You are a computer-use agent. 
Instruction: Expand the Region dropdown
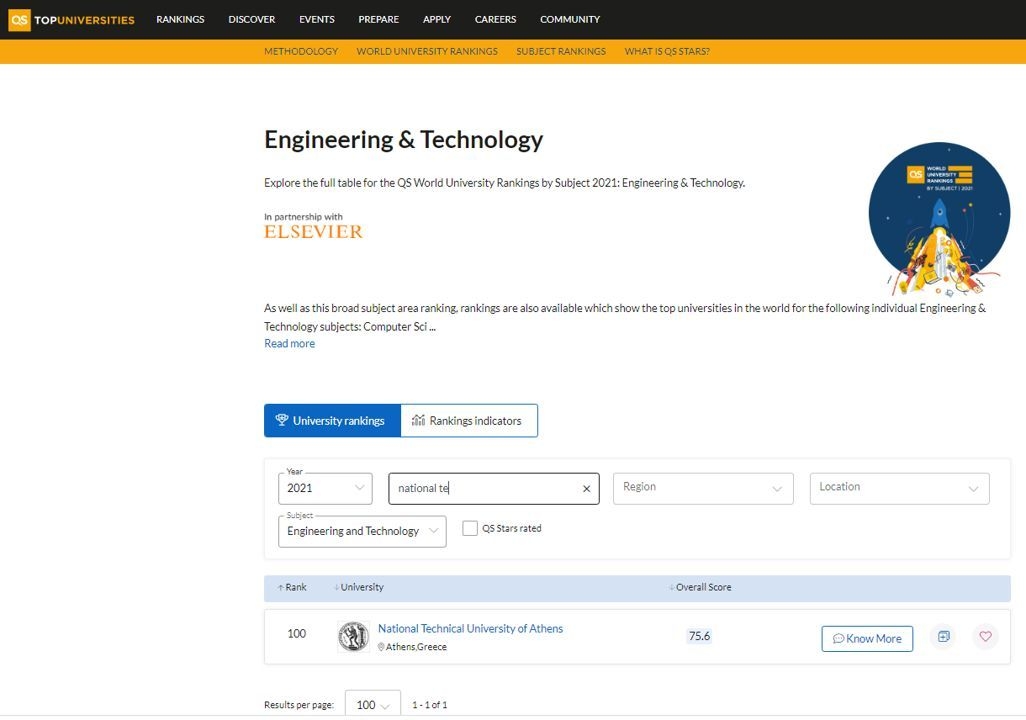click(703, 488)
